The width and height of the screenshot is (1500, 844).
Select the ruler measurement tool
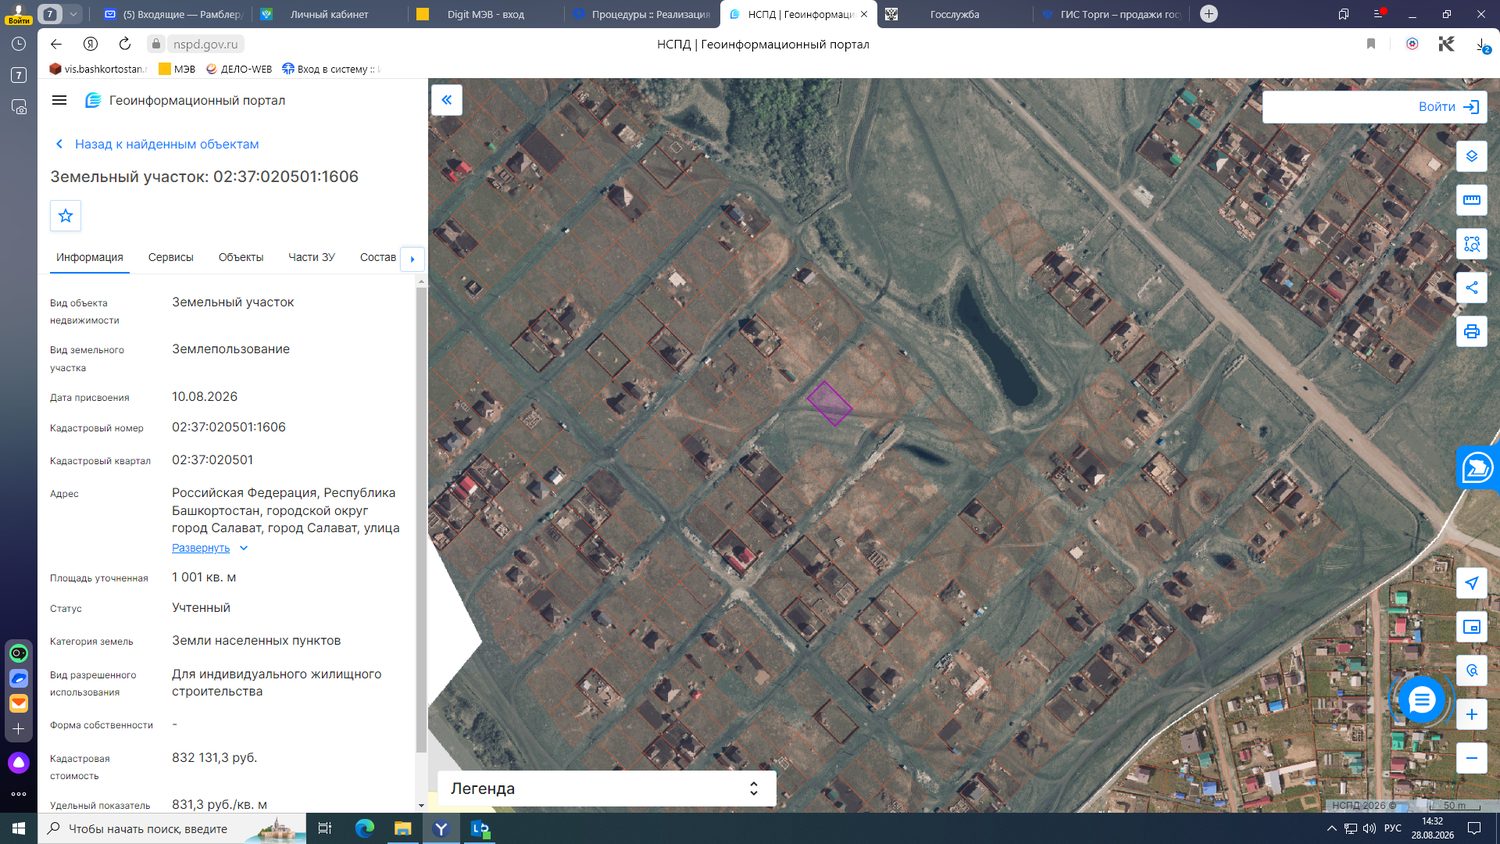coord(1472,200)
